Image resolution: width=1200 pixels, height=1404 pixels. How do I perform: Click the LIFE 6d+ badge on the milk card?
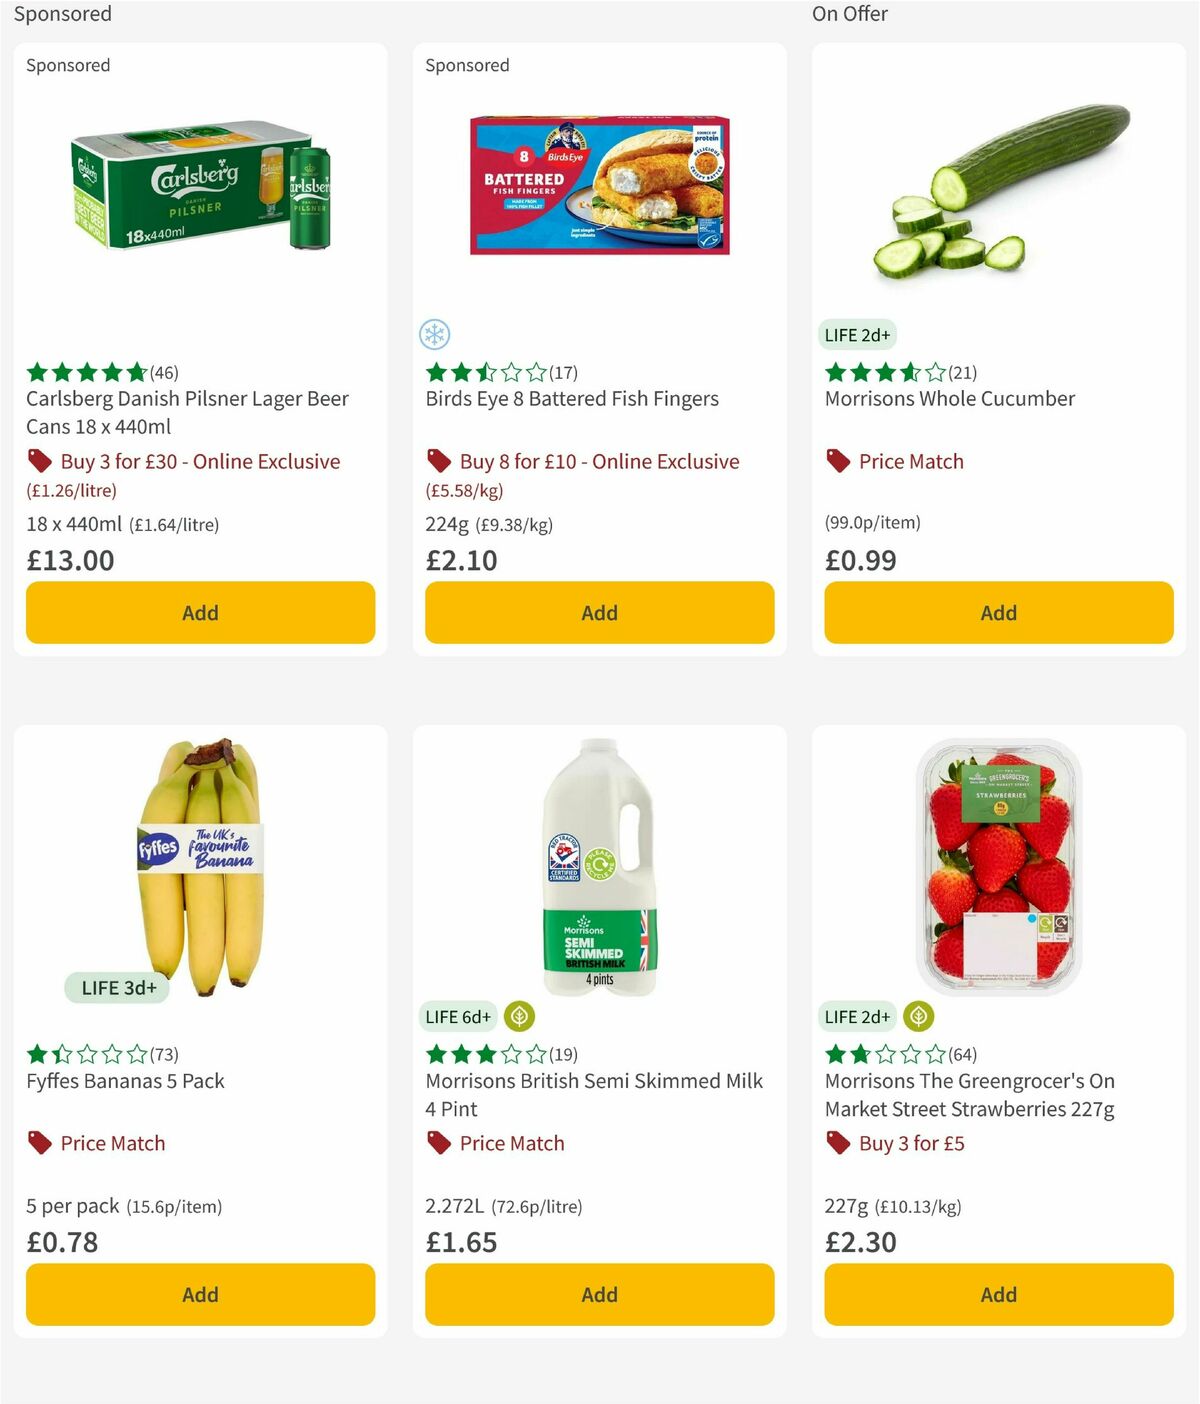[458, 1016]
